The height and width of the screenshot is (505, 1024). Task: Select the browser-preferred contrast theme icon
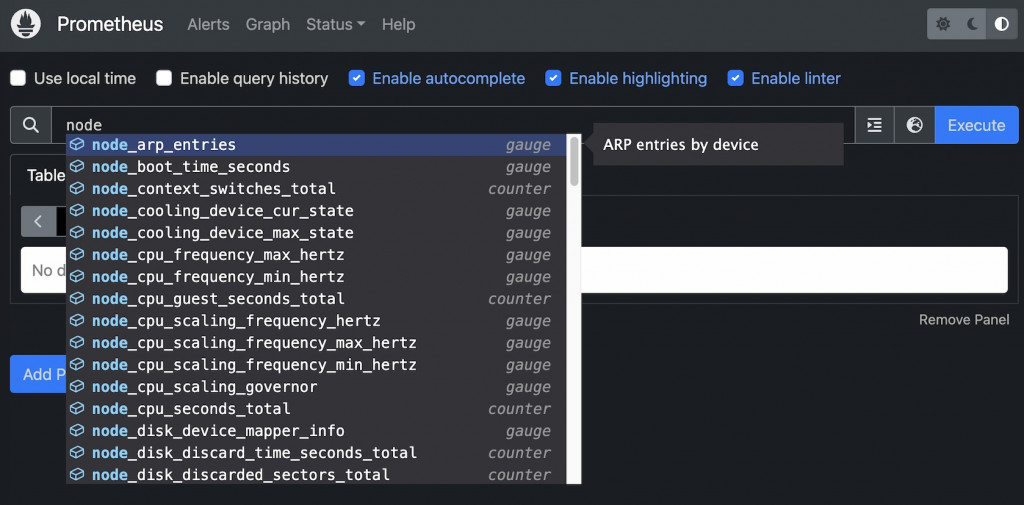click(1001, 24)
